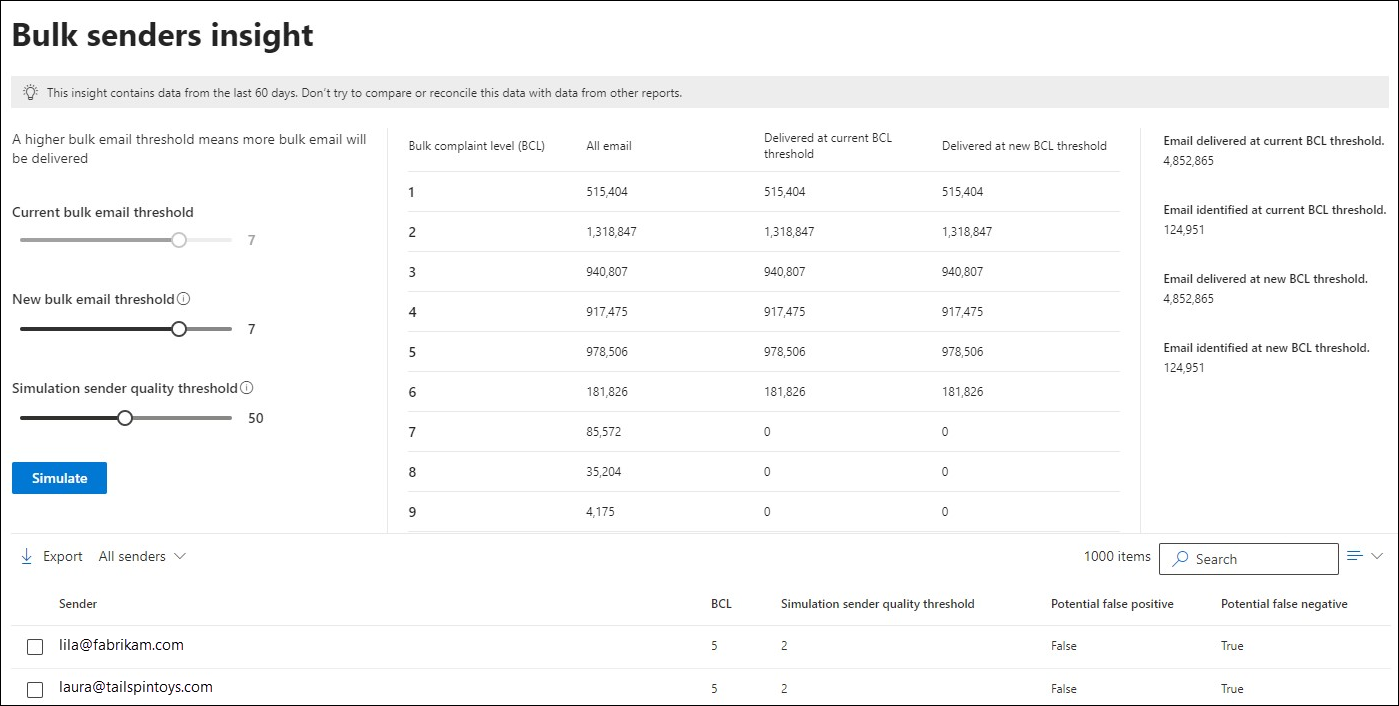
Task: Sort by the BCL column header
Action: (x=721, y=604)
